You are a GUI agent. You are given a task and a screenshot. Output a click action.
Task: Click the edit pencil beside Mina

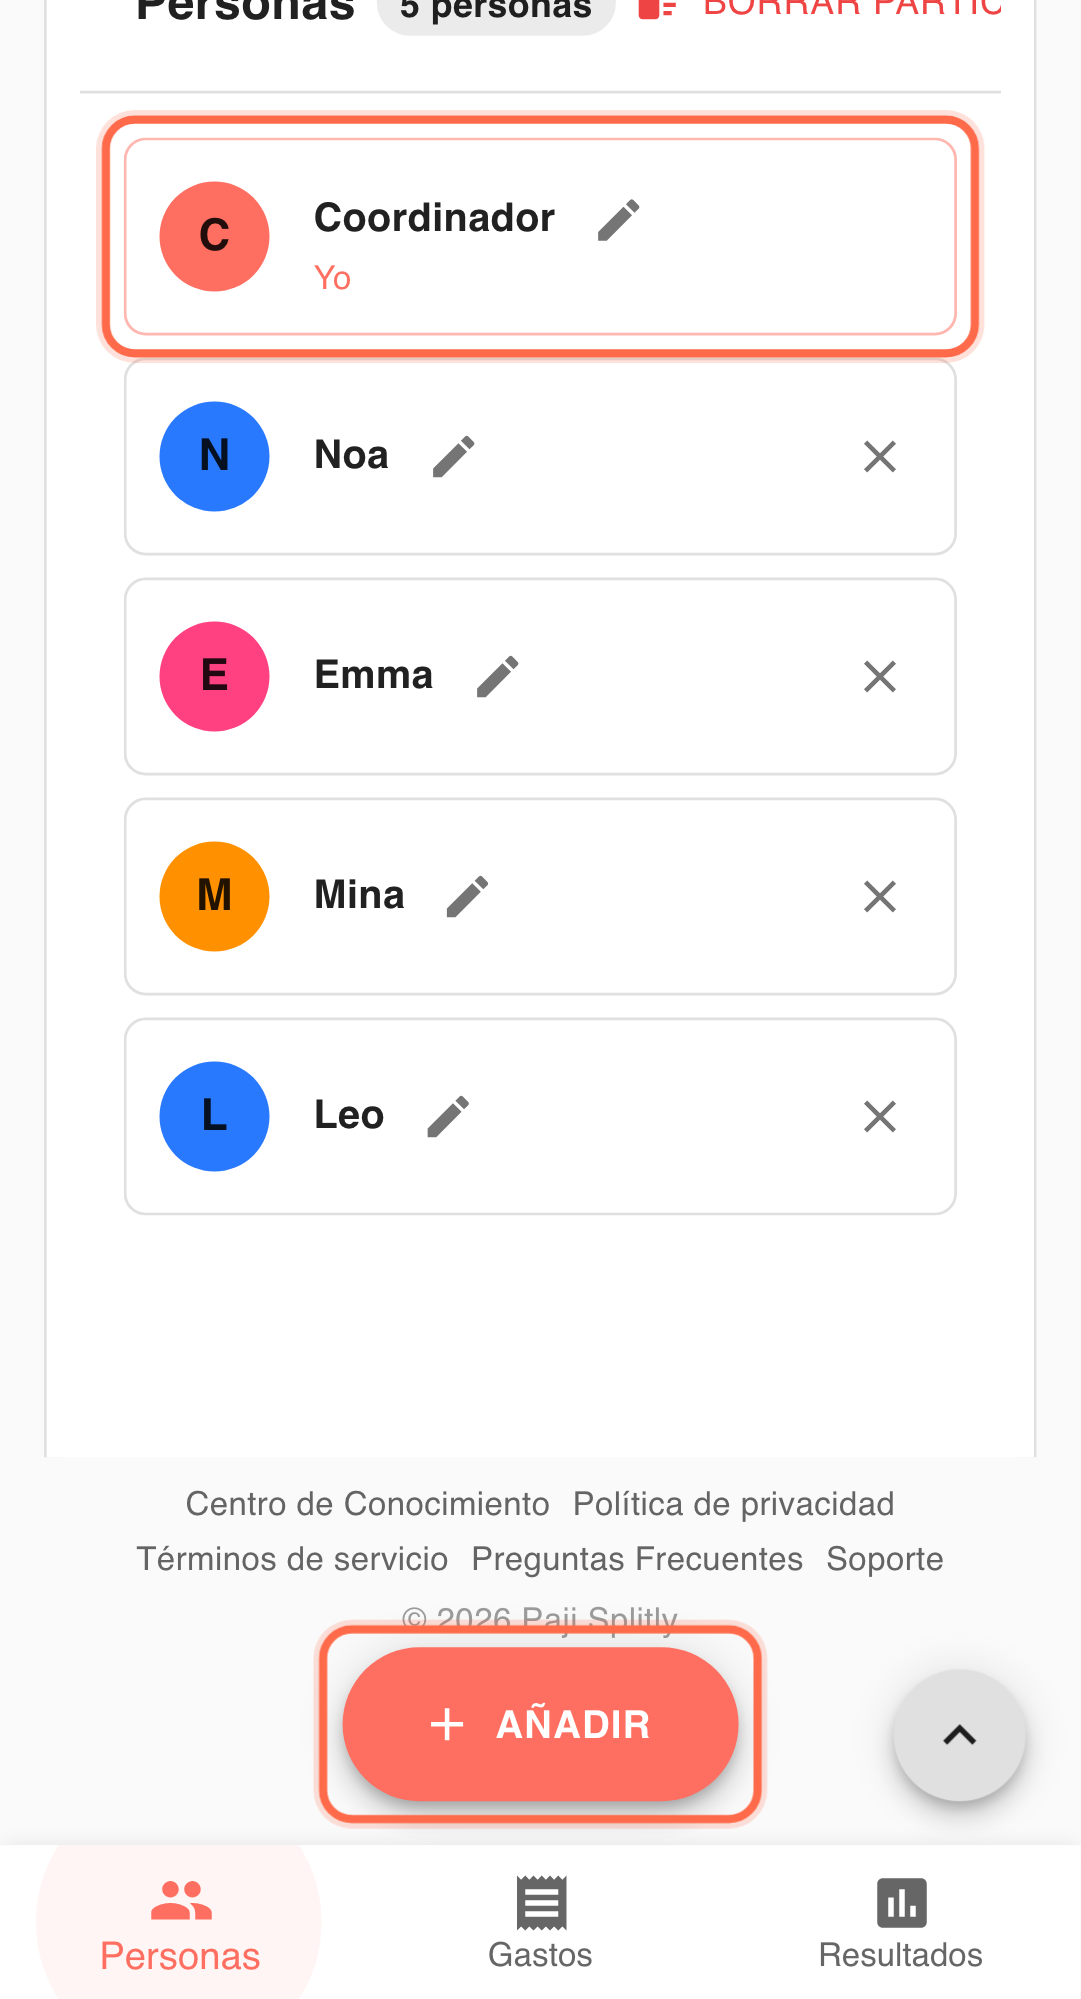[x=467, y=897]
